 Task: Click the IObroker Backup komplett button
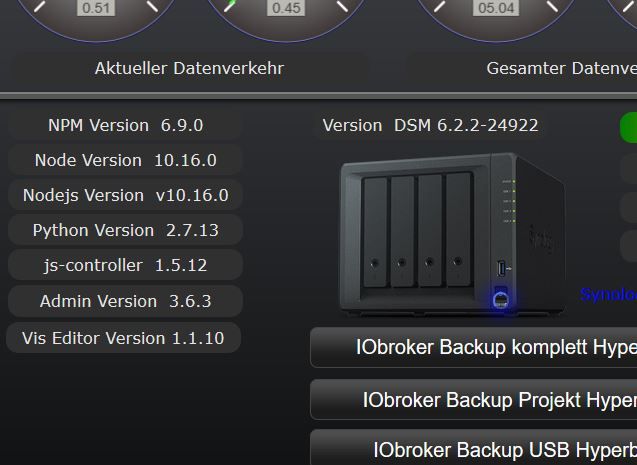[474, 348]
